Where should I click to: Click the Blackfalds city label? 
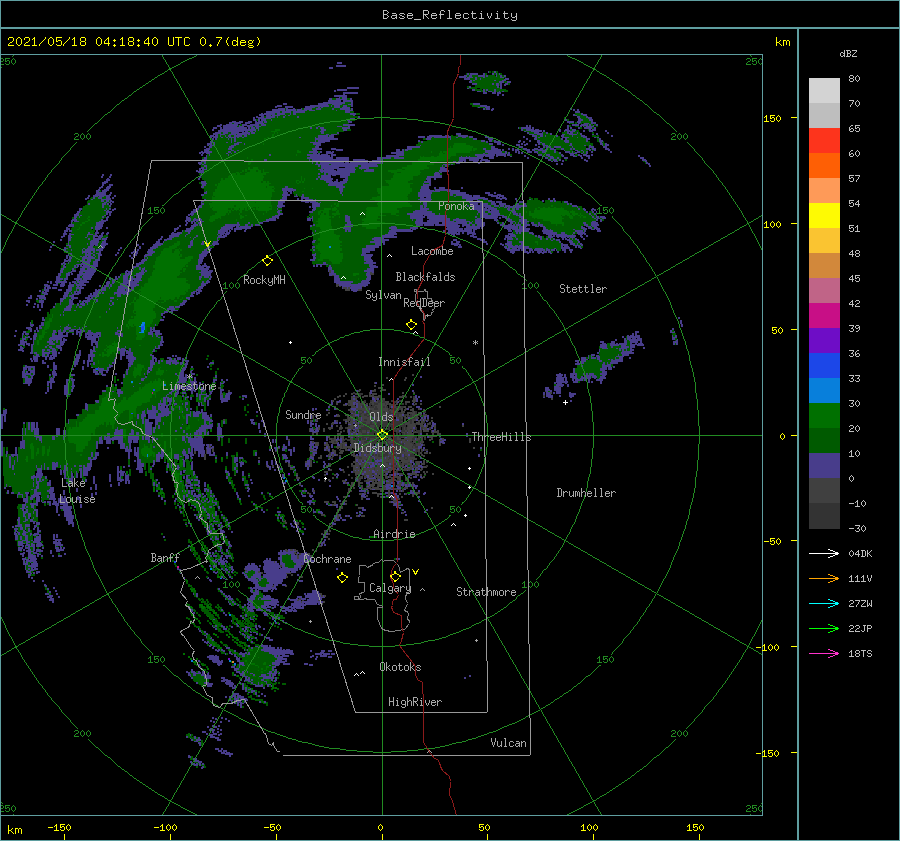425,277
